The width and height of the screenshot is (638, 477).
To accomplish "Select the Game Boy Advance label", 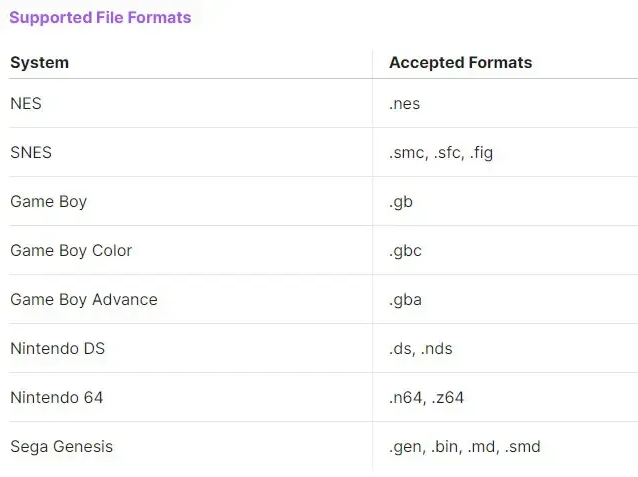I will coord(84,299).
